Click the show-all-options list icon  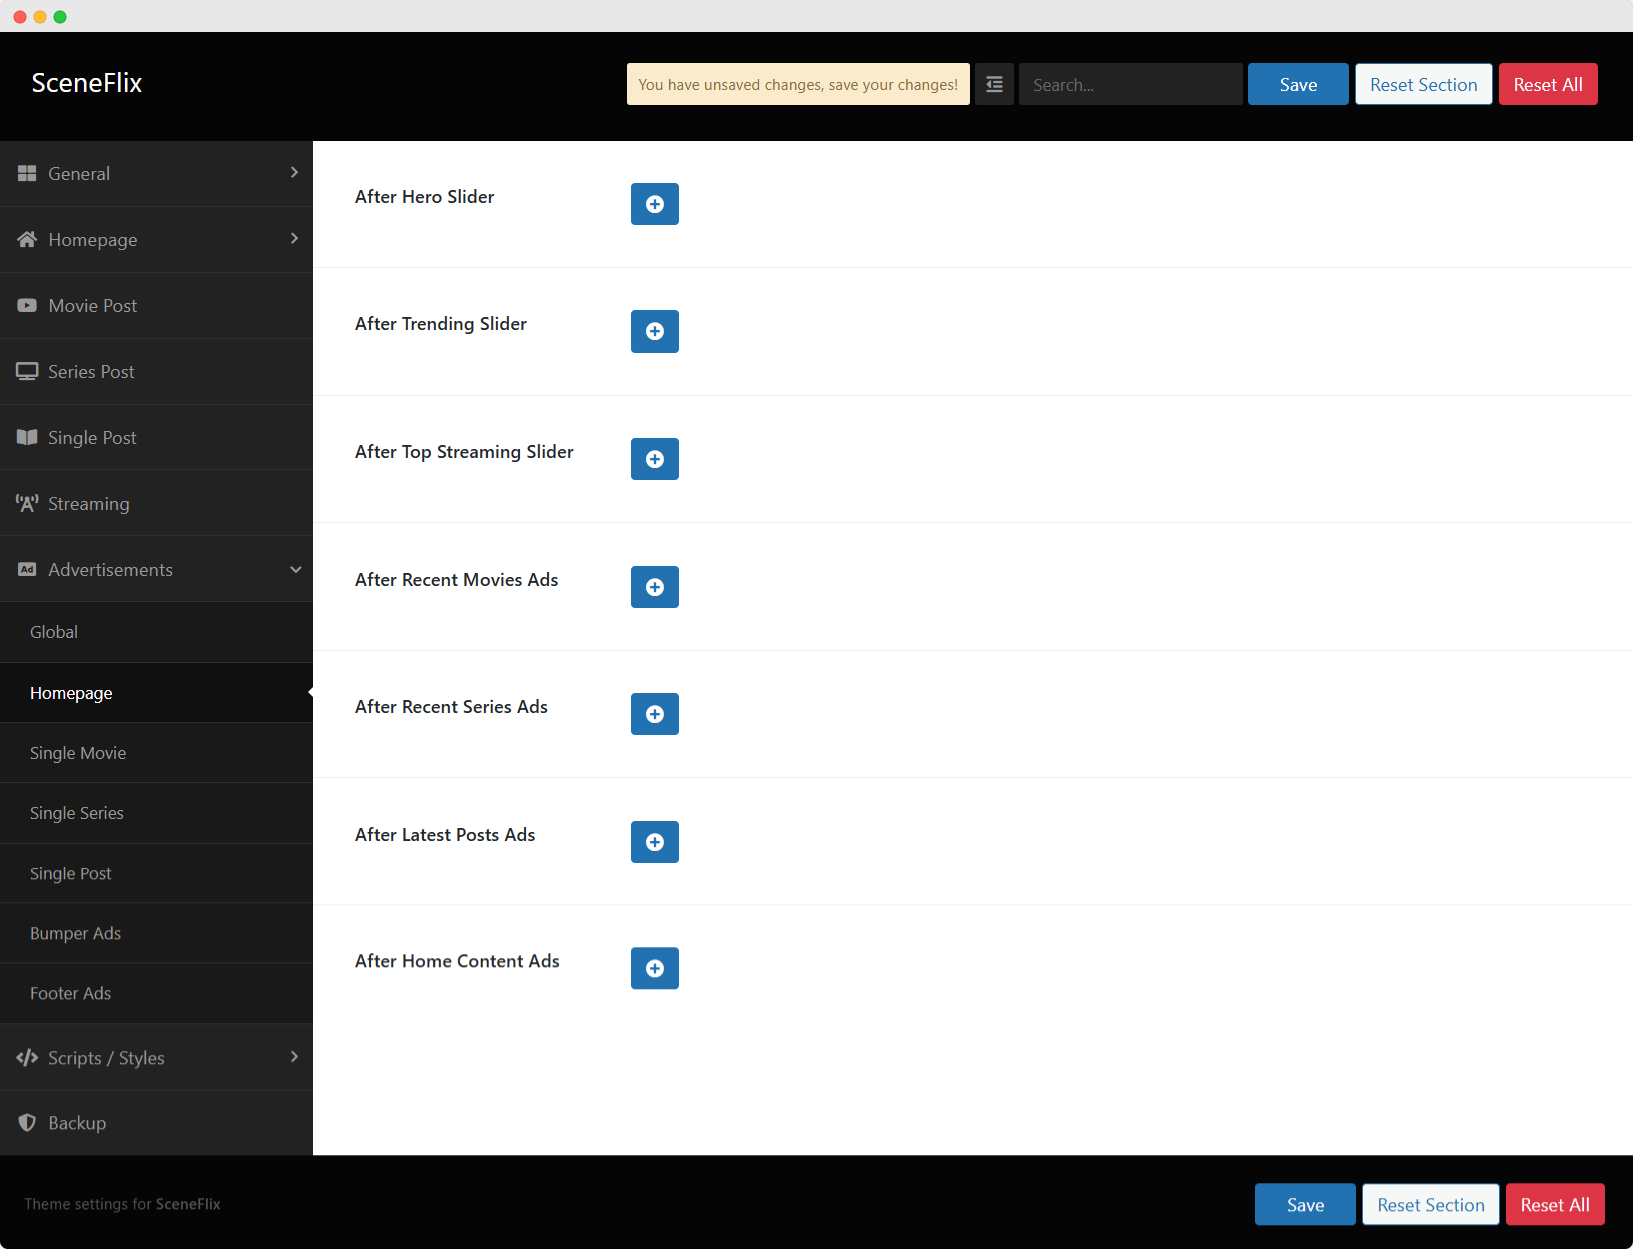pos(994,84)
